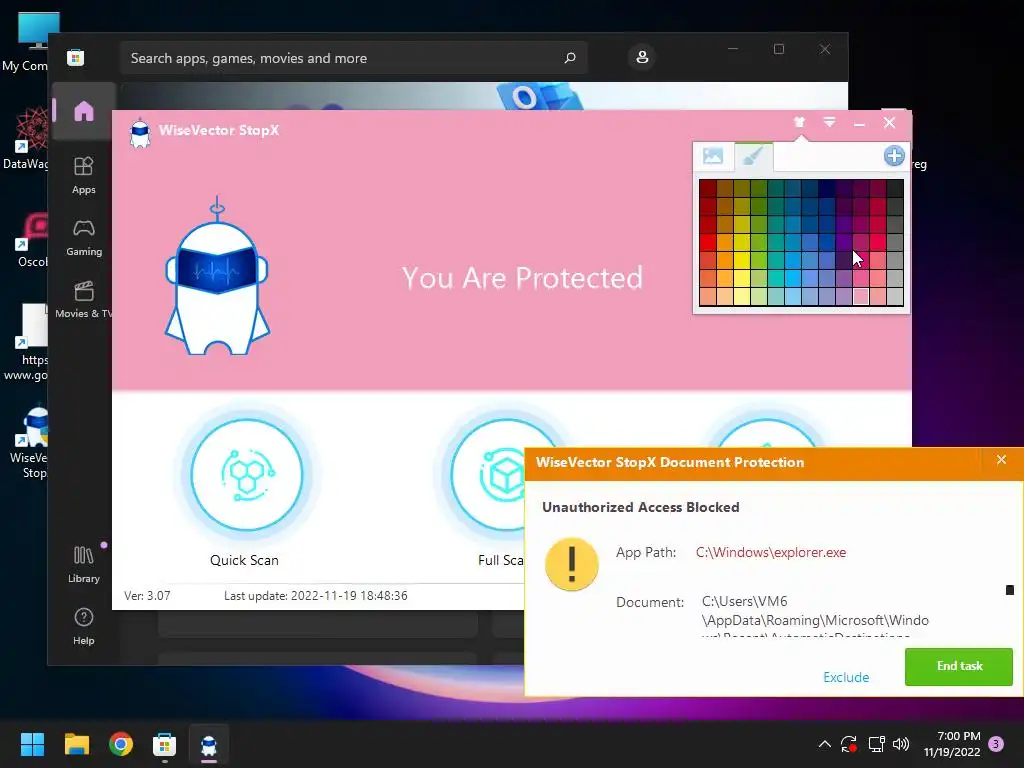Open the notification badge showing 3
This screenshot has width=1024, height=768.
(x=996, y=744)
